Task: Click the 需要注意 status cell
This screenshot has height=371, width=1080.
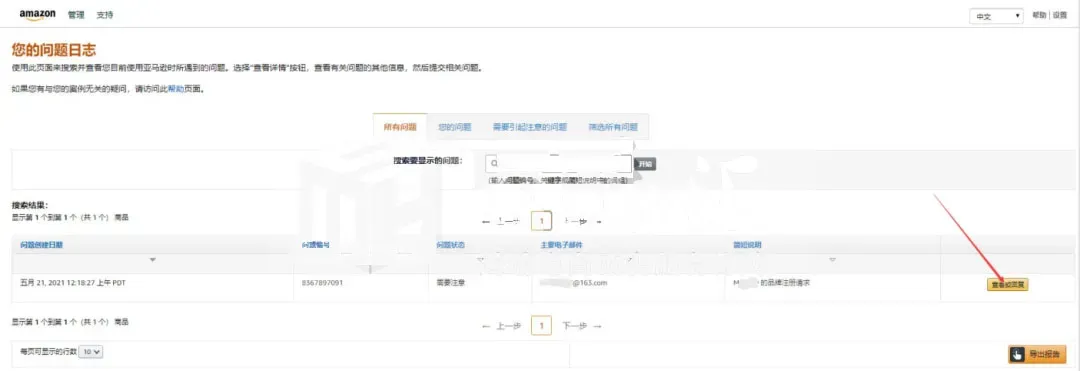Action: coord(450,283)
